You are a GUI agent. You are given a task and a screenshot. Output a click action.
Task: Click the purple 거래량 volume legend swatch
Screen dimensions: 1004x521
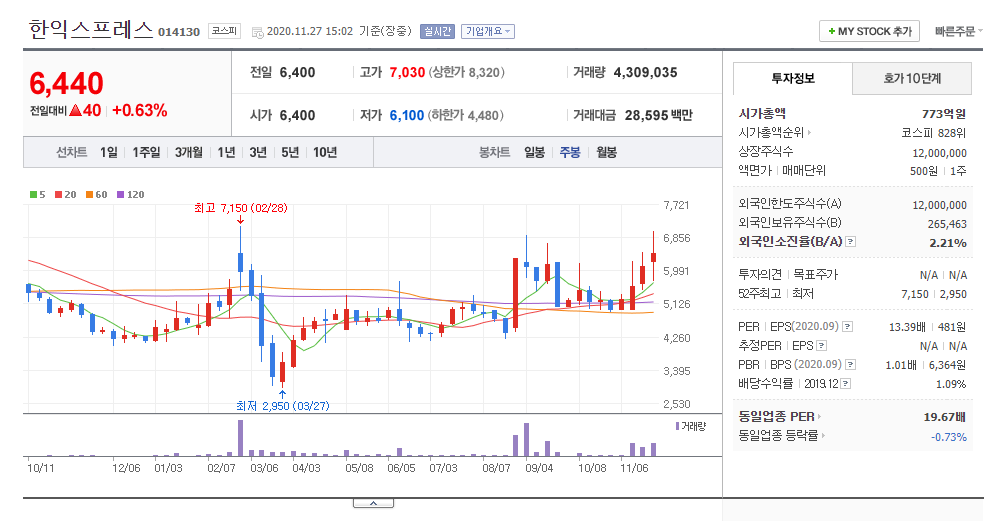[x=677, y=426]
